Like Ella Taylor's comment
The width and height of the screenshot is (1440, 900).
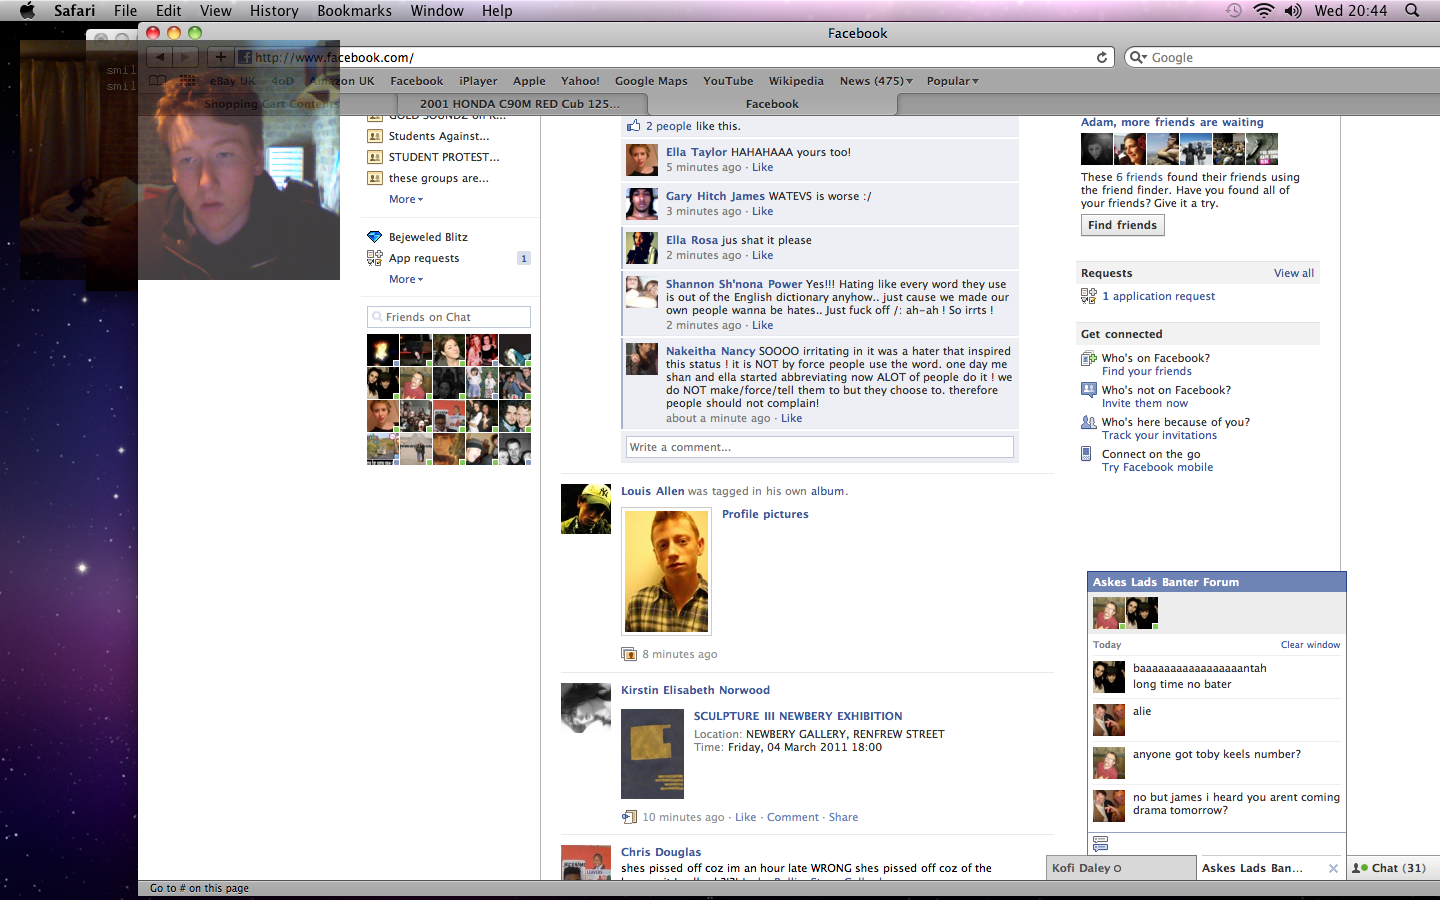(x=762, y=167)
